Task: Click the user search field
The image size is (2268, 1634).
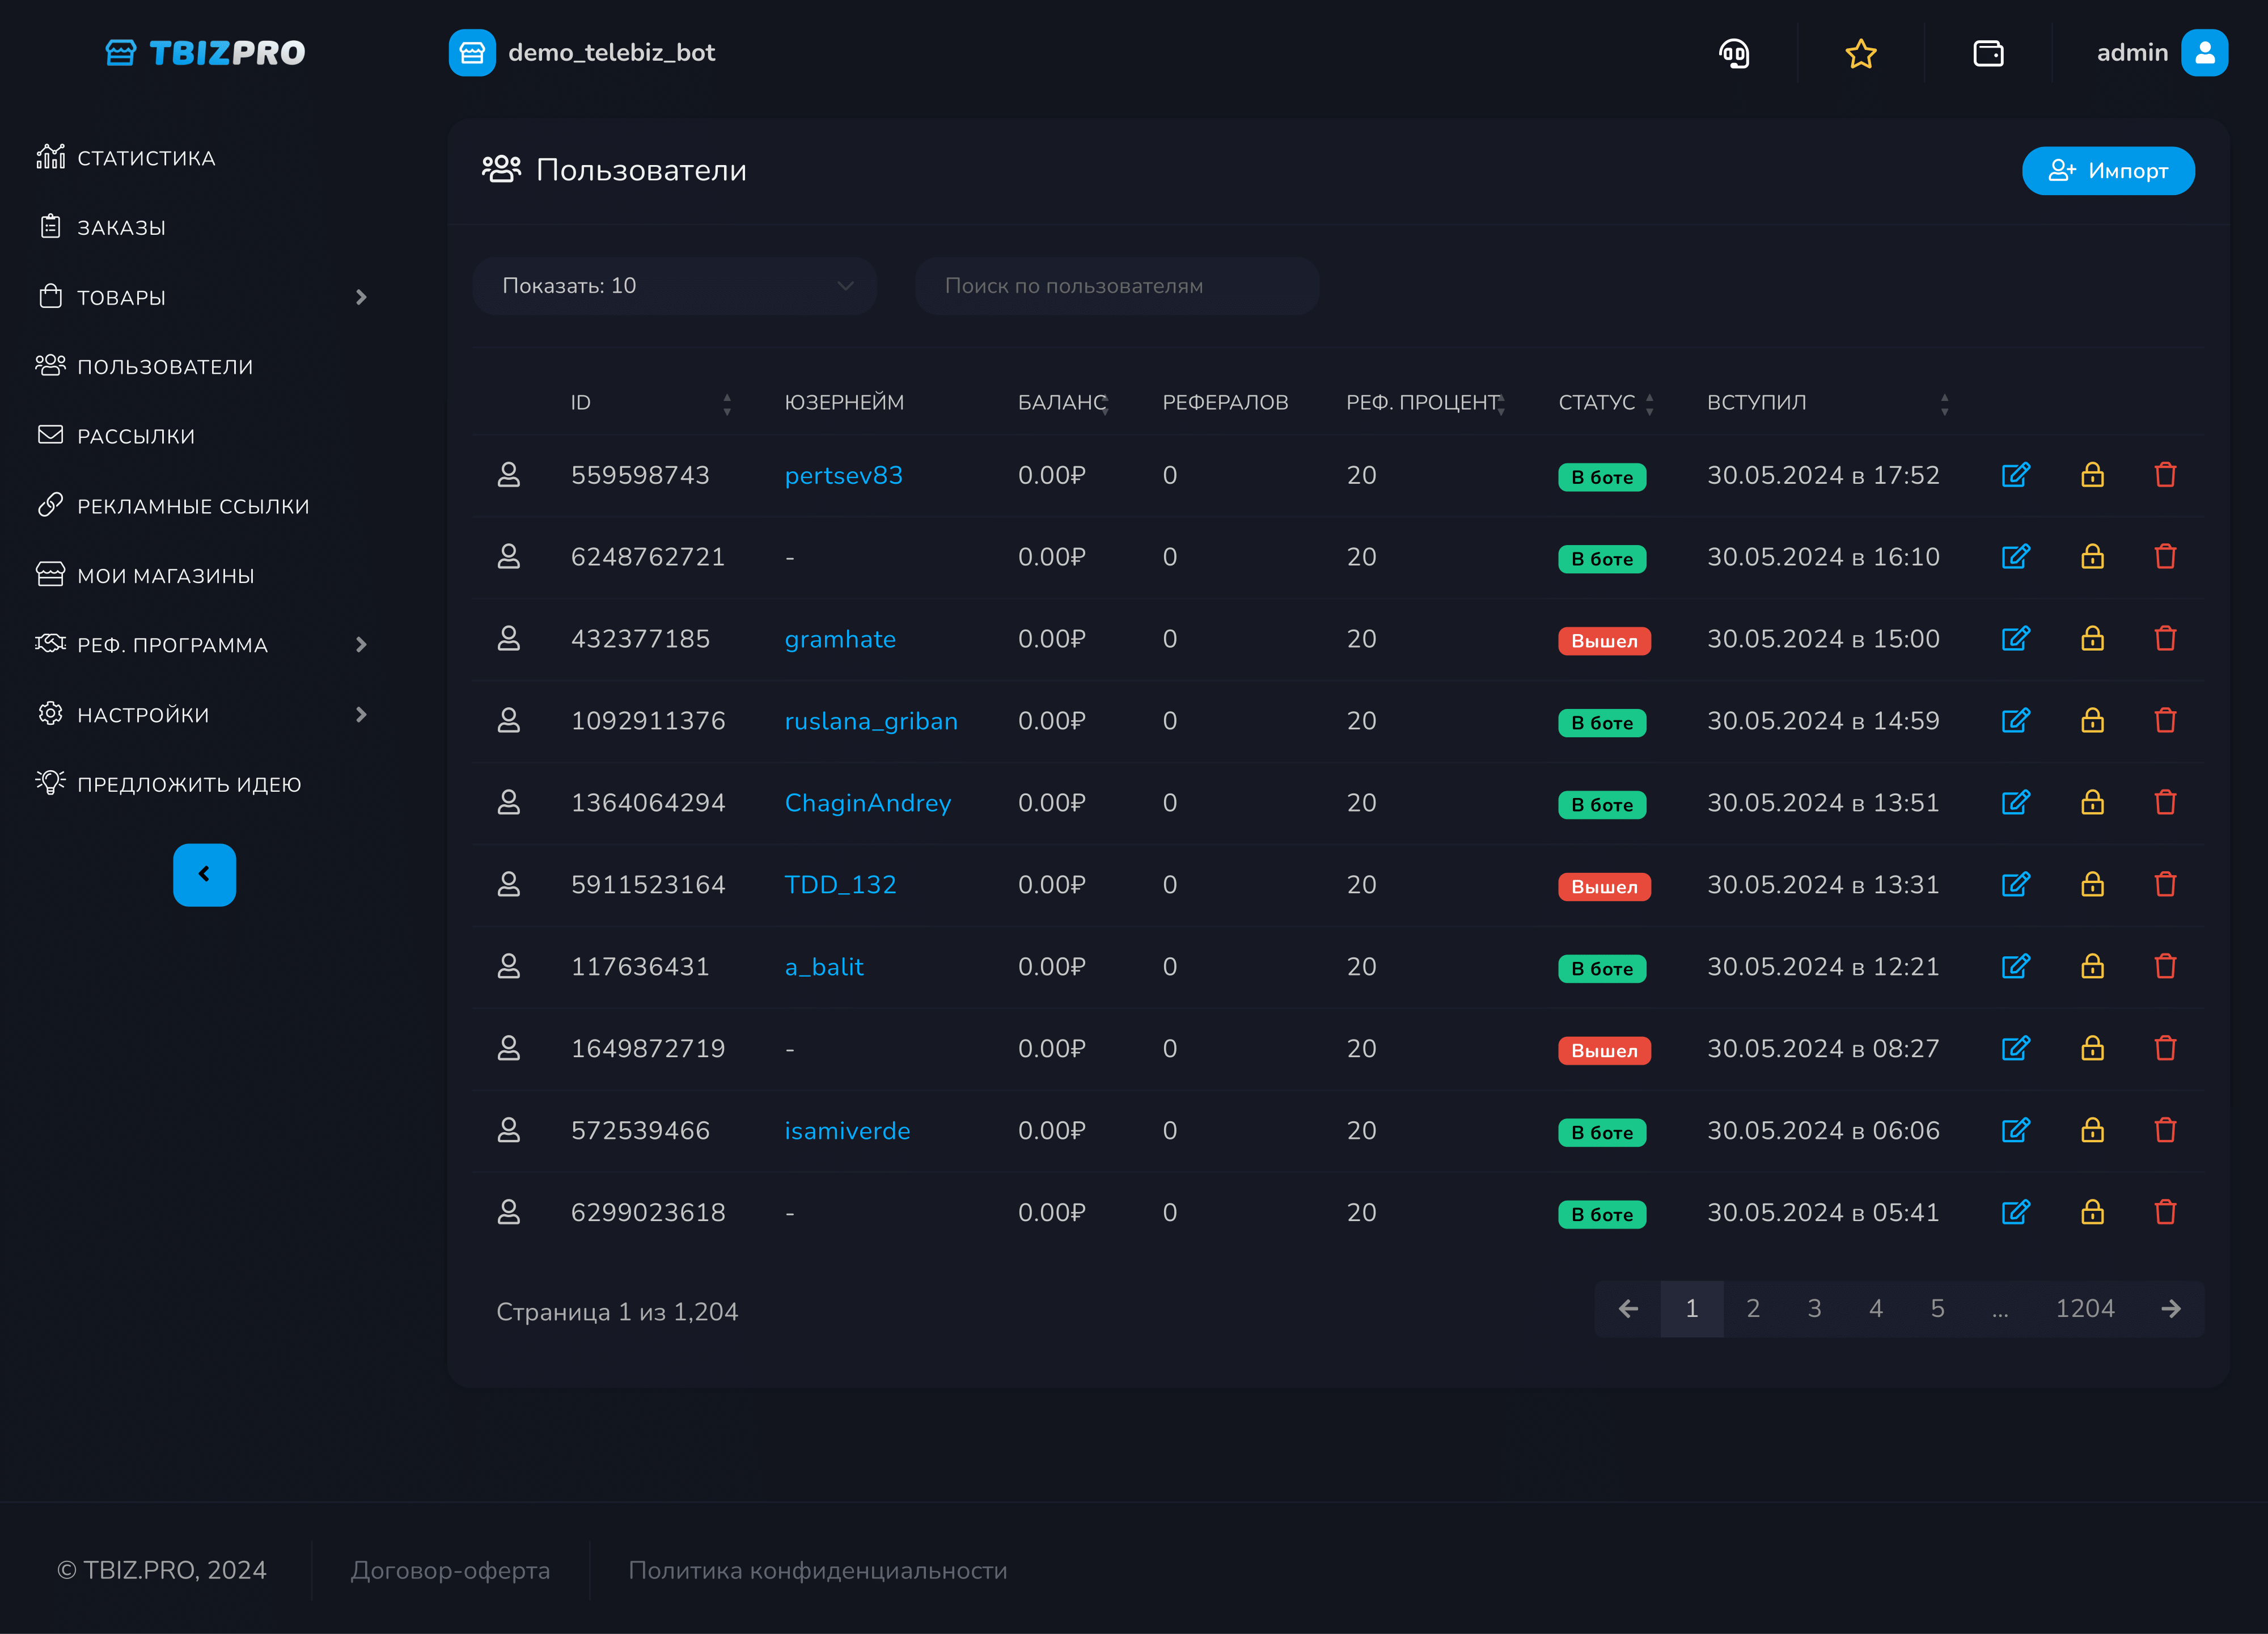Action: click(x=1116, y=286)
